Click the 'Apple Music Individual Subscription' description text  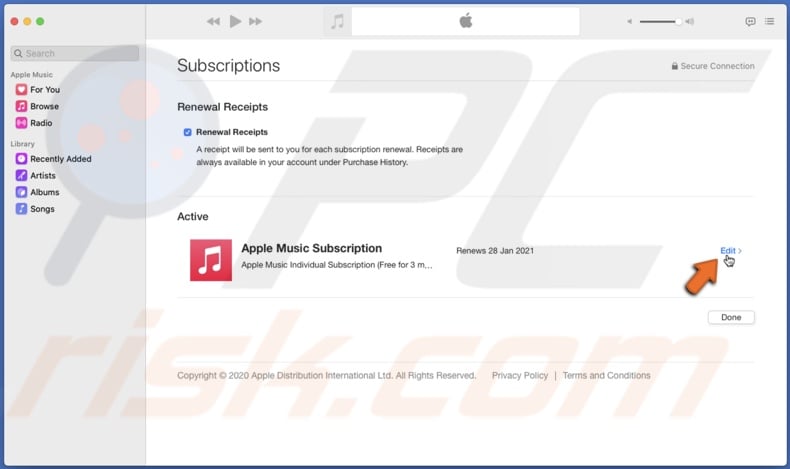[x=337, y=265]
